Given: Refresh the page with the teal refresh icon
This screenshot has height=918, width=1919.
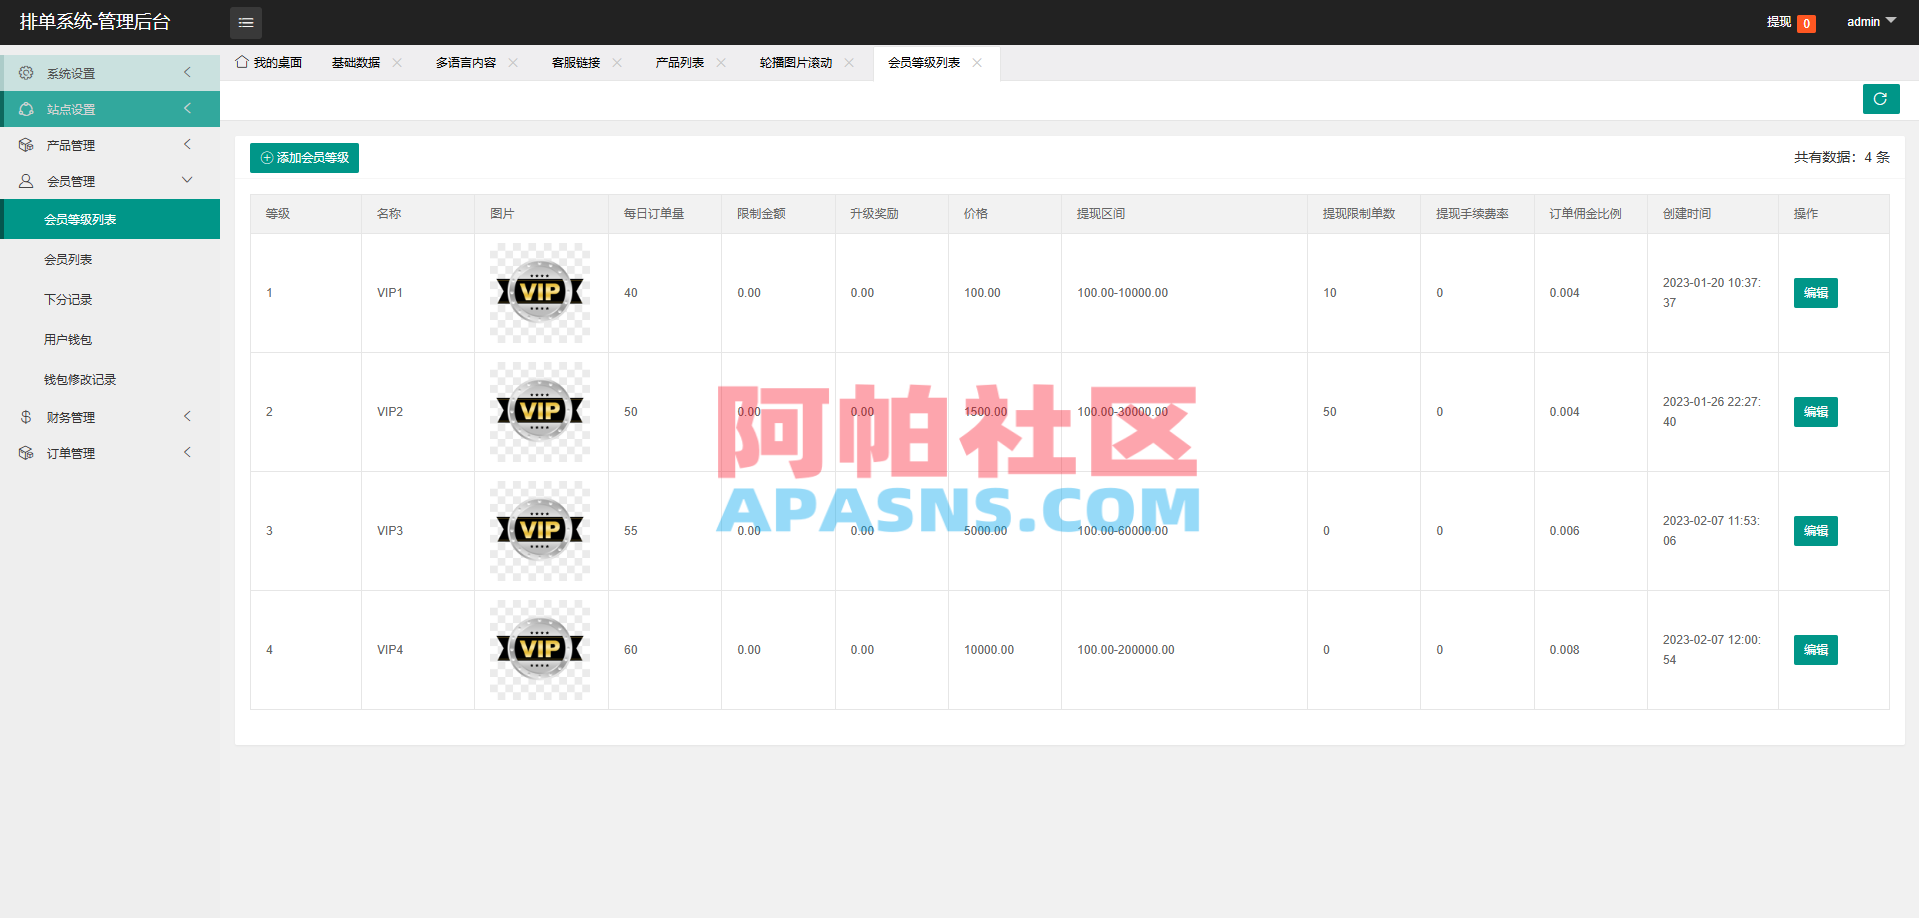Looking at the screenshot, I should (x=1880, y=99).
